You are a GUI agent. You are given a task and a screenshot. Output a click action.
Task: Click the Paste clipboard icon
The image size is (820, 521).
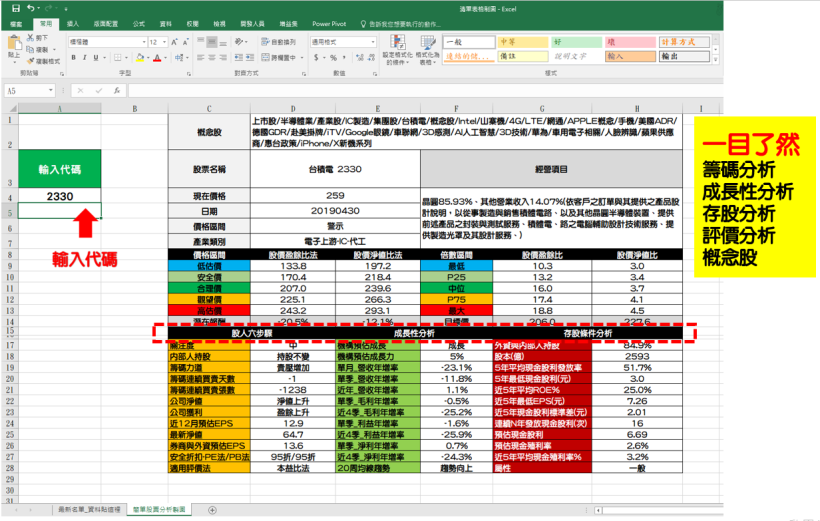(14, 43)
